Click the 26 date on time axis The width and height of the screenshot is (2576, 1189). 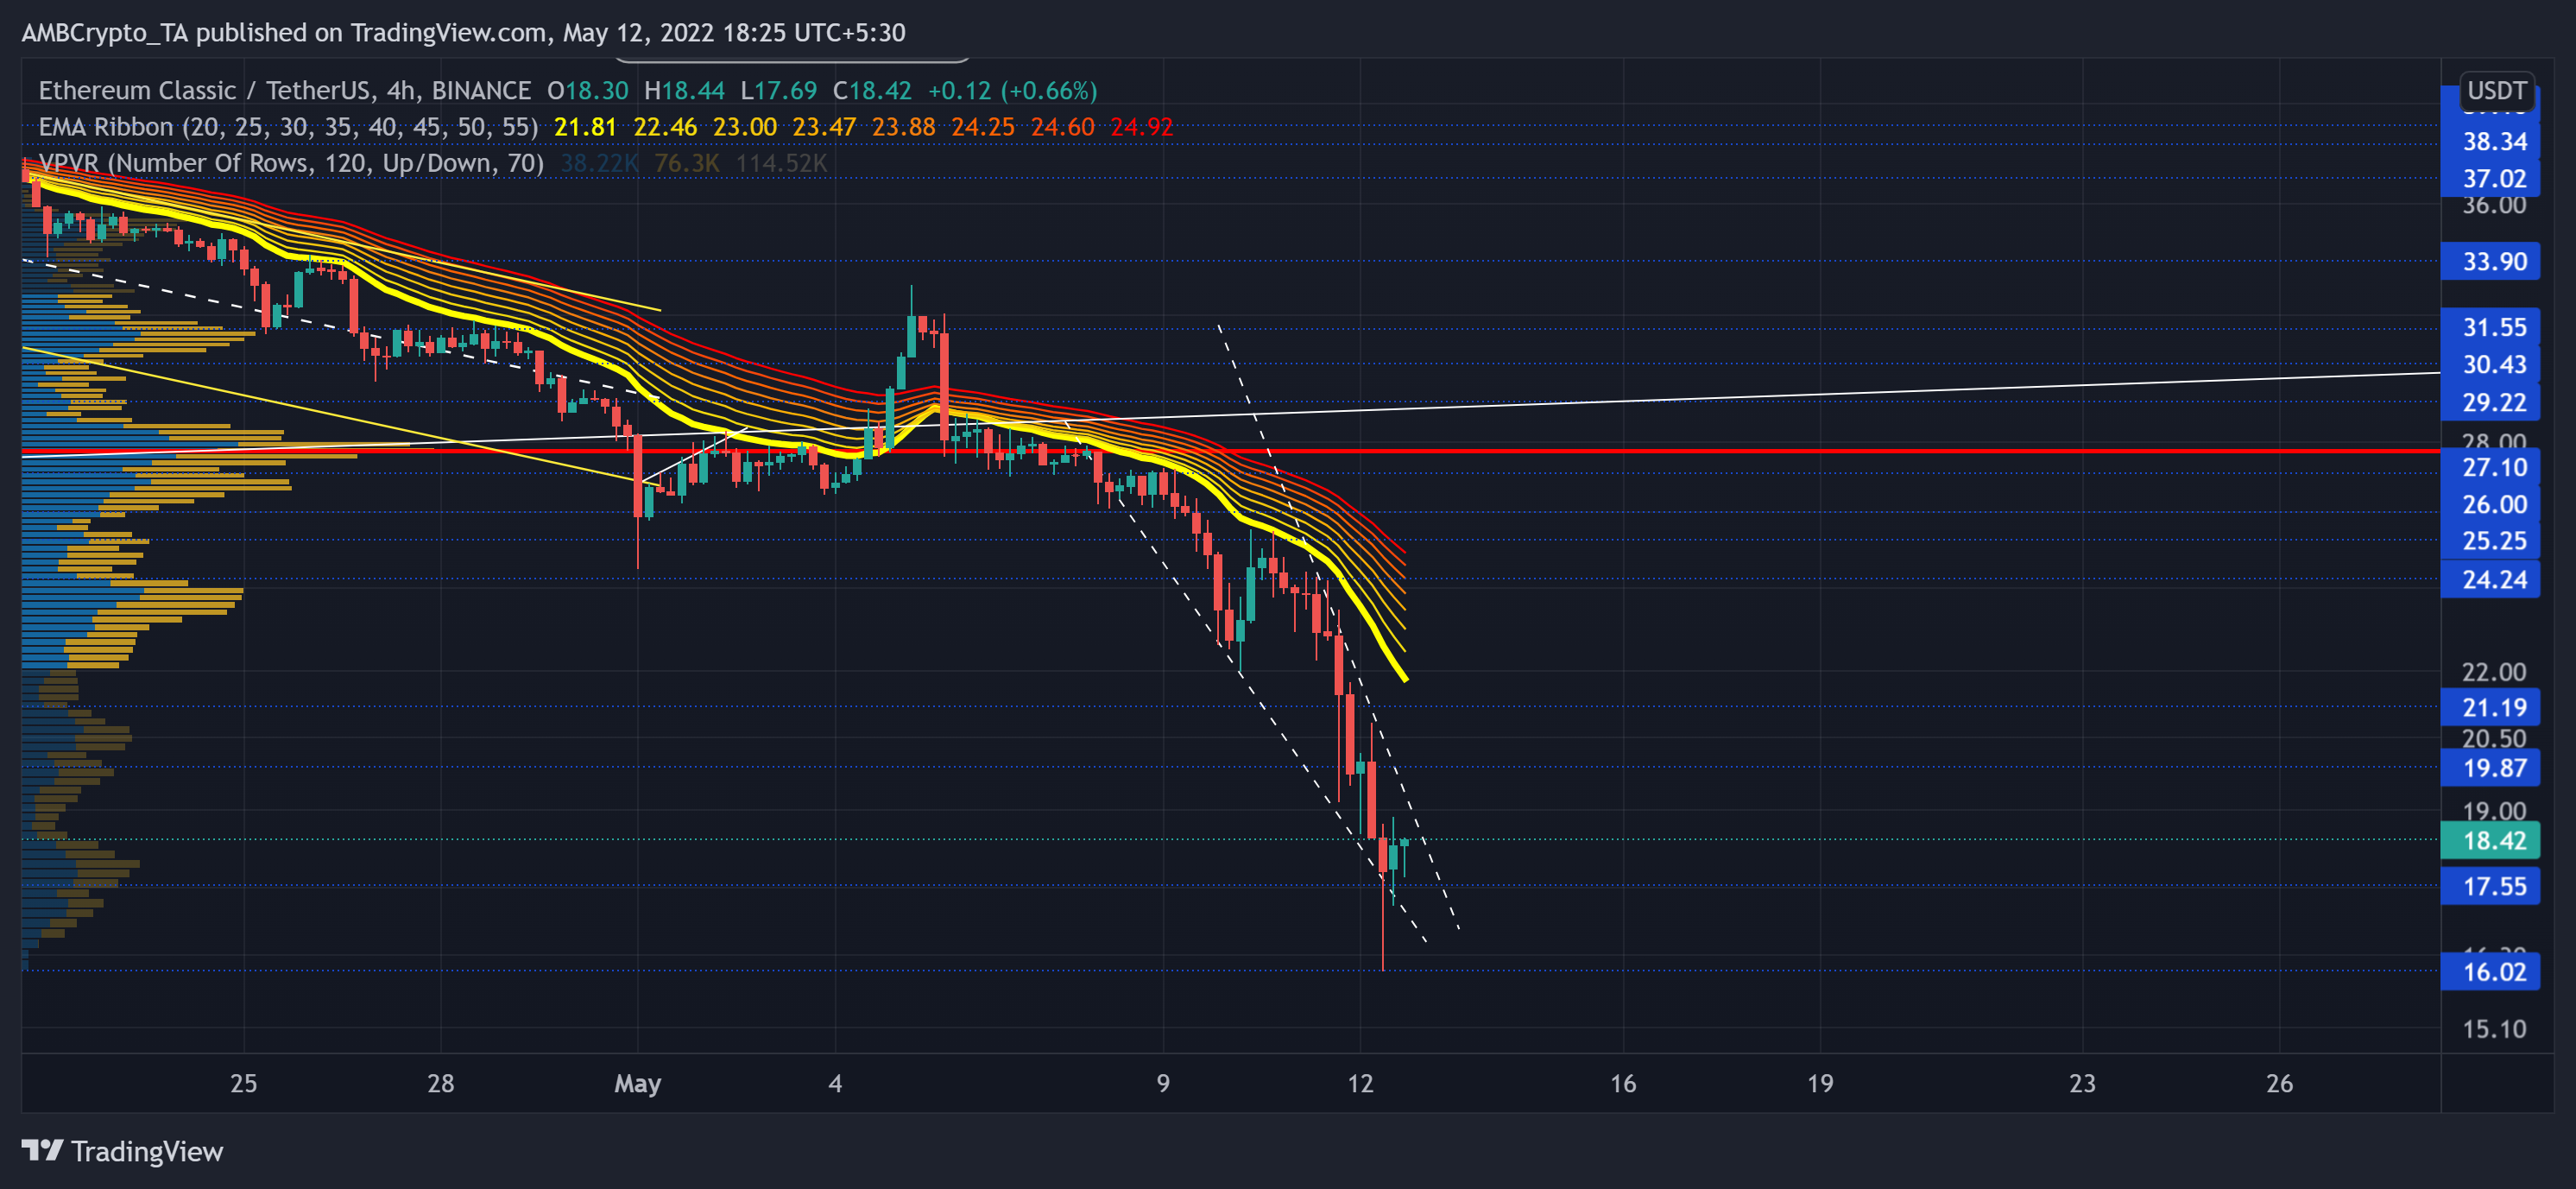[x=2279, y=1084]
